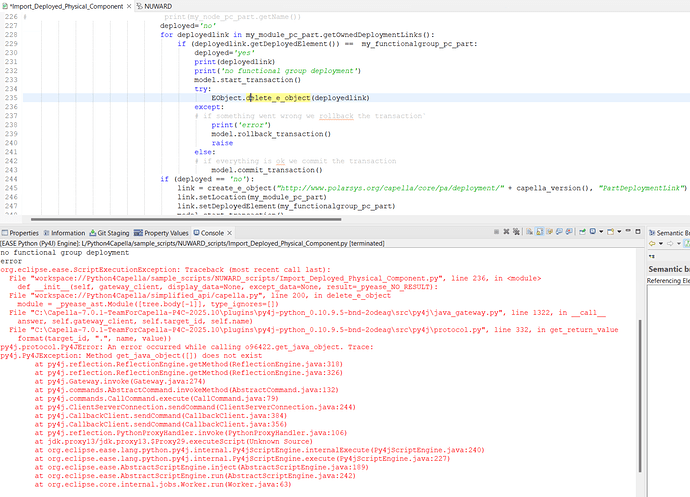Toggle show console on standard error
The height and width of the screenshot is (497, 690).
pos(569,232)
